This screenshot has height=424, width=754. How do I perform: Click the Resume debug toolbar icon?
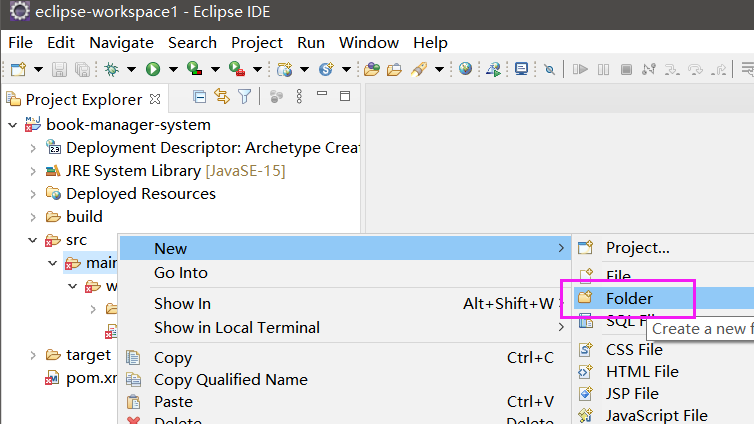pos(580,70)
